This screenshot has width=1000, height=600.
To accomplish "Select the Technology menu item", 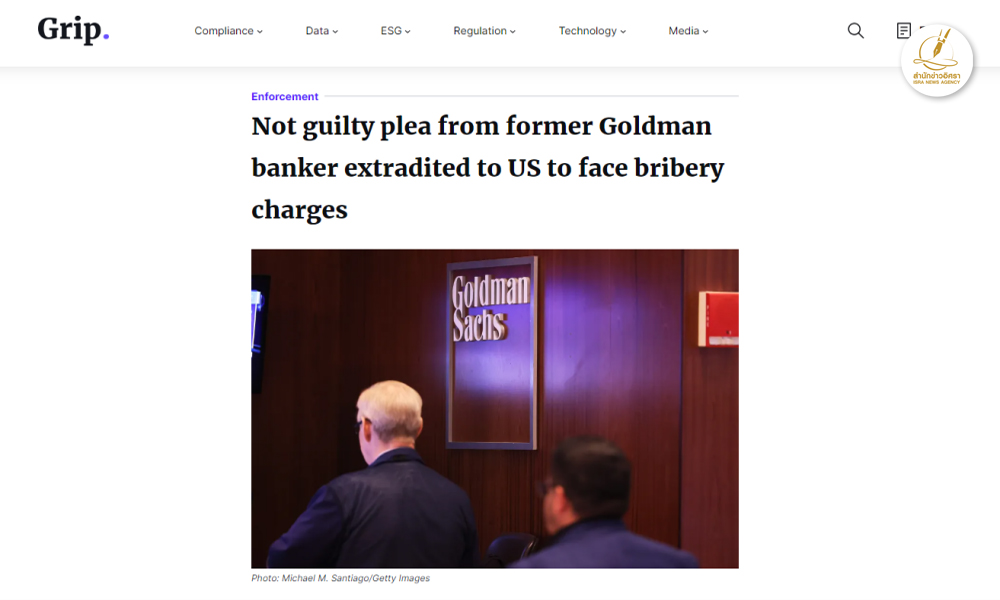I will 587,31.
